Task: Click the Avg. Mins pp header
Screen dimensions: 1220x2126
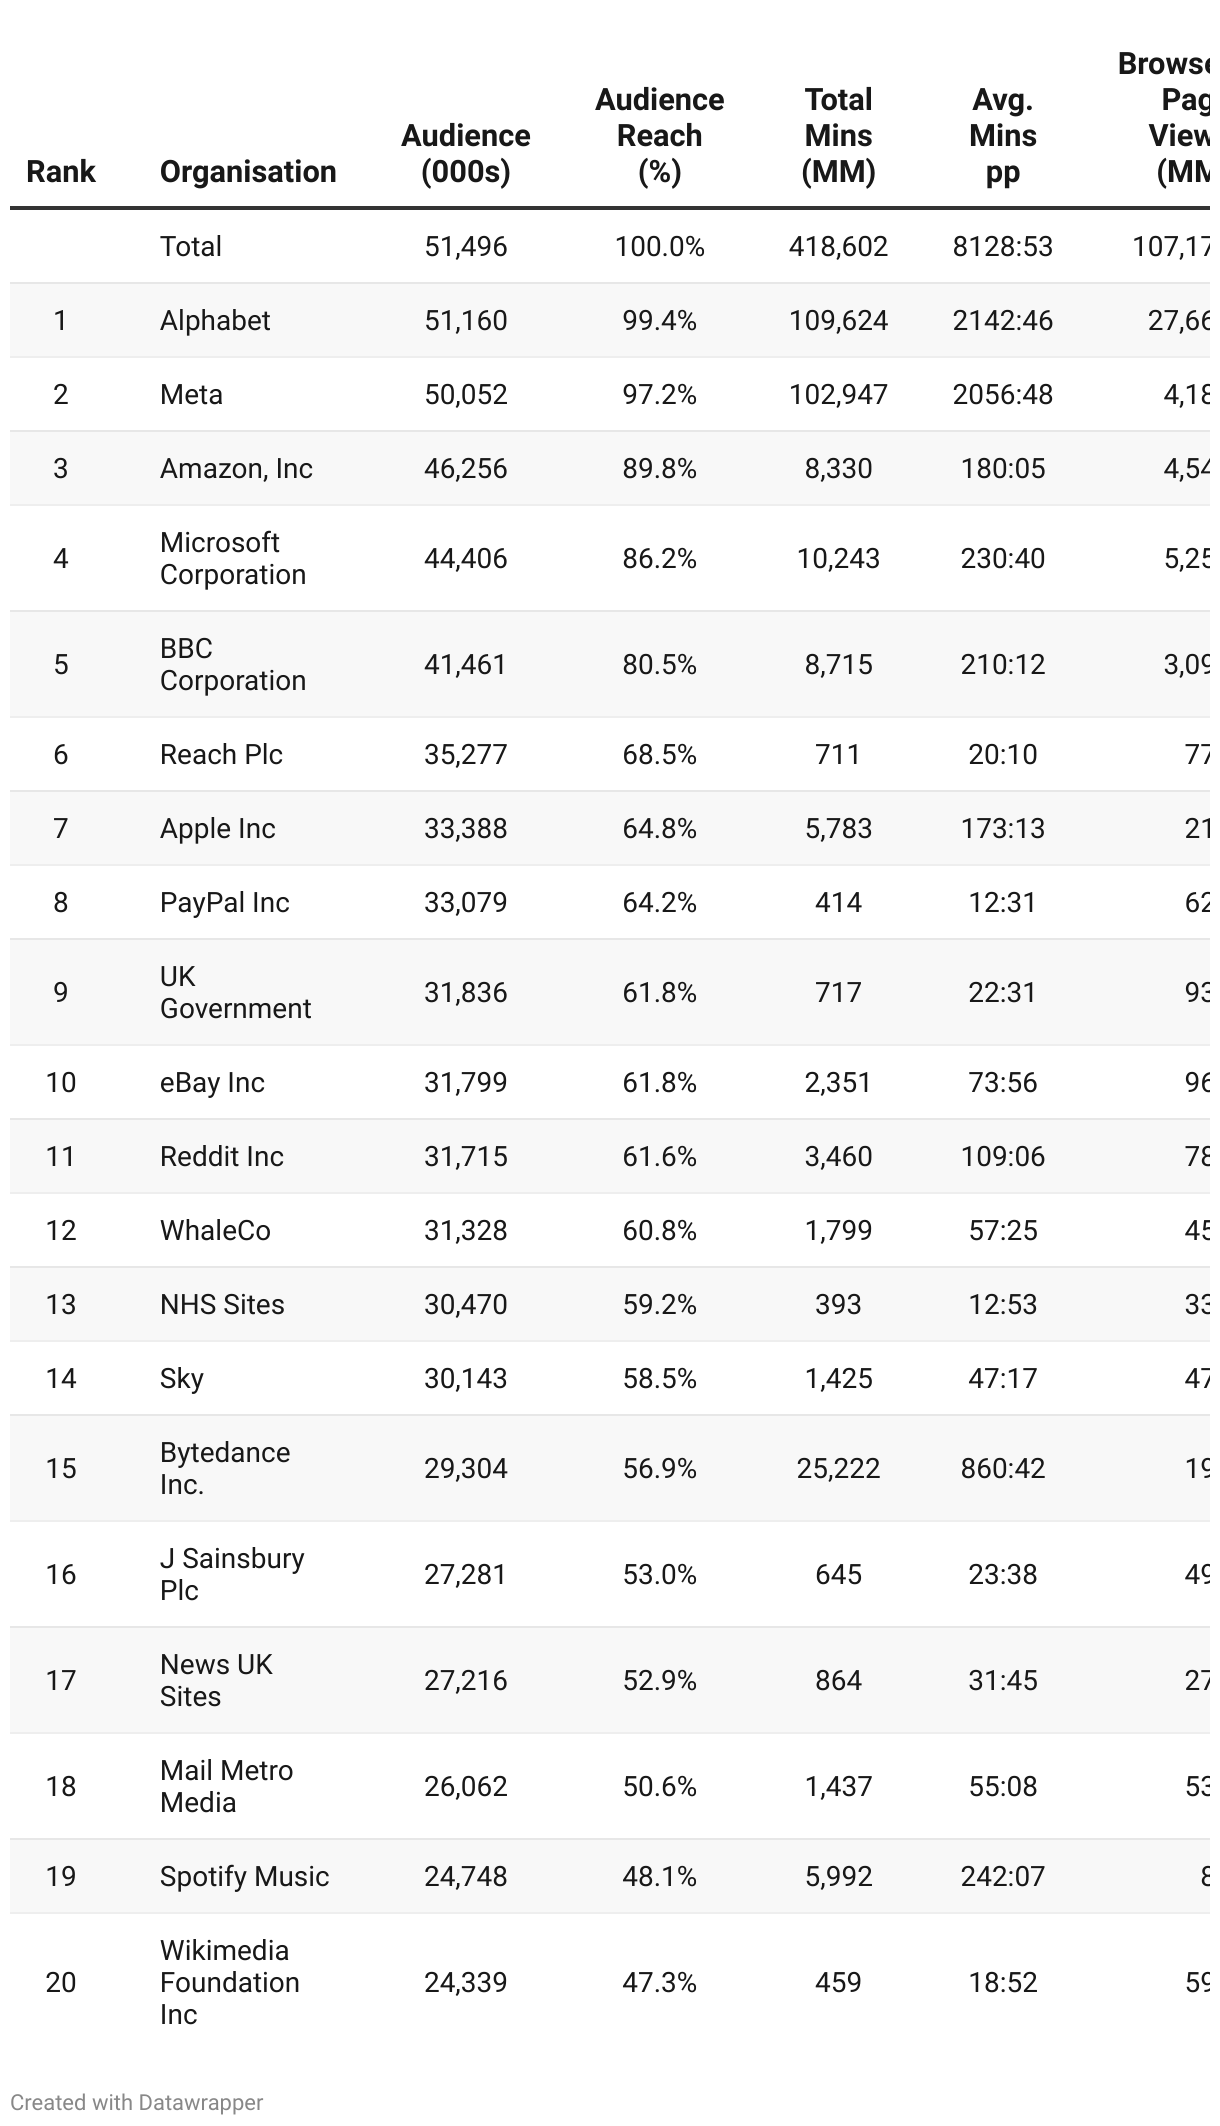Action: (1002, 135)
